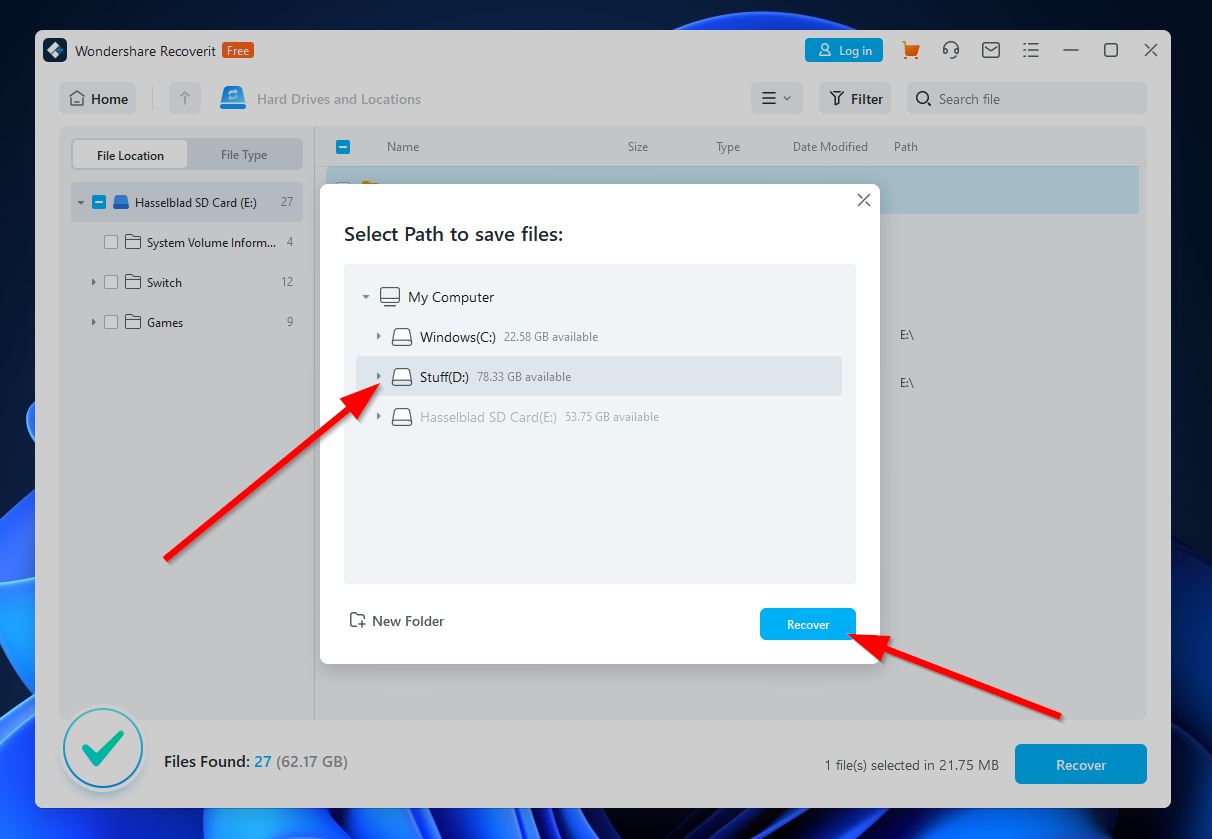Expand the Stuff(D:) drive node
Screen dimensions: 1212x839
tap(378, 377)
